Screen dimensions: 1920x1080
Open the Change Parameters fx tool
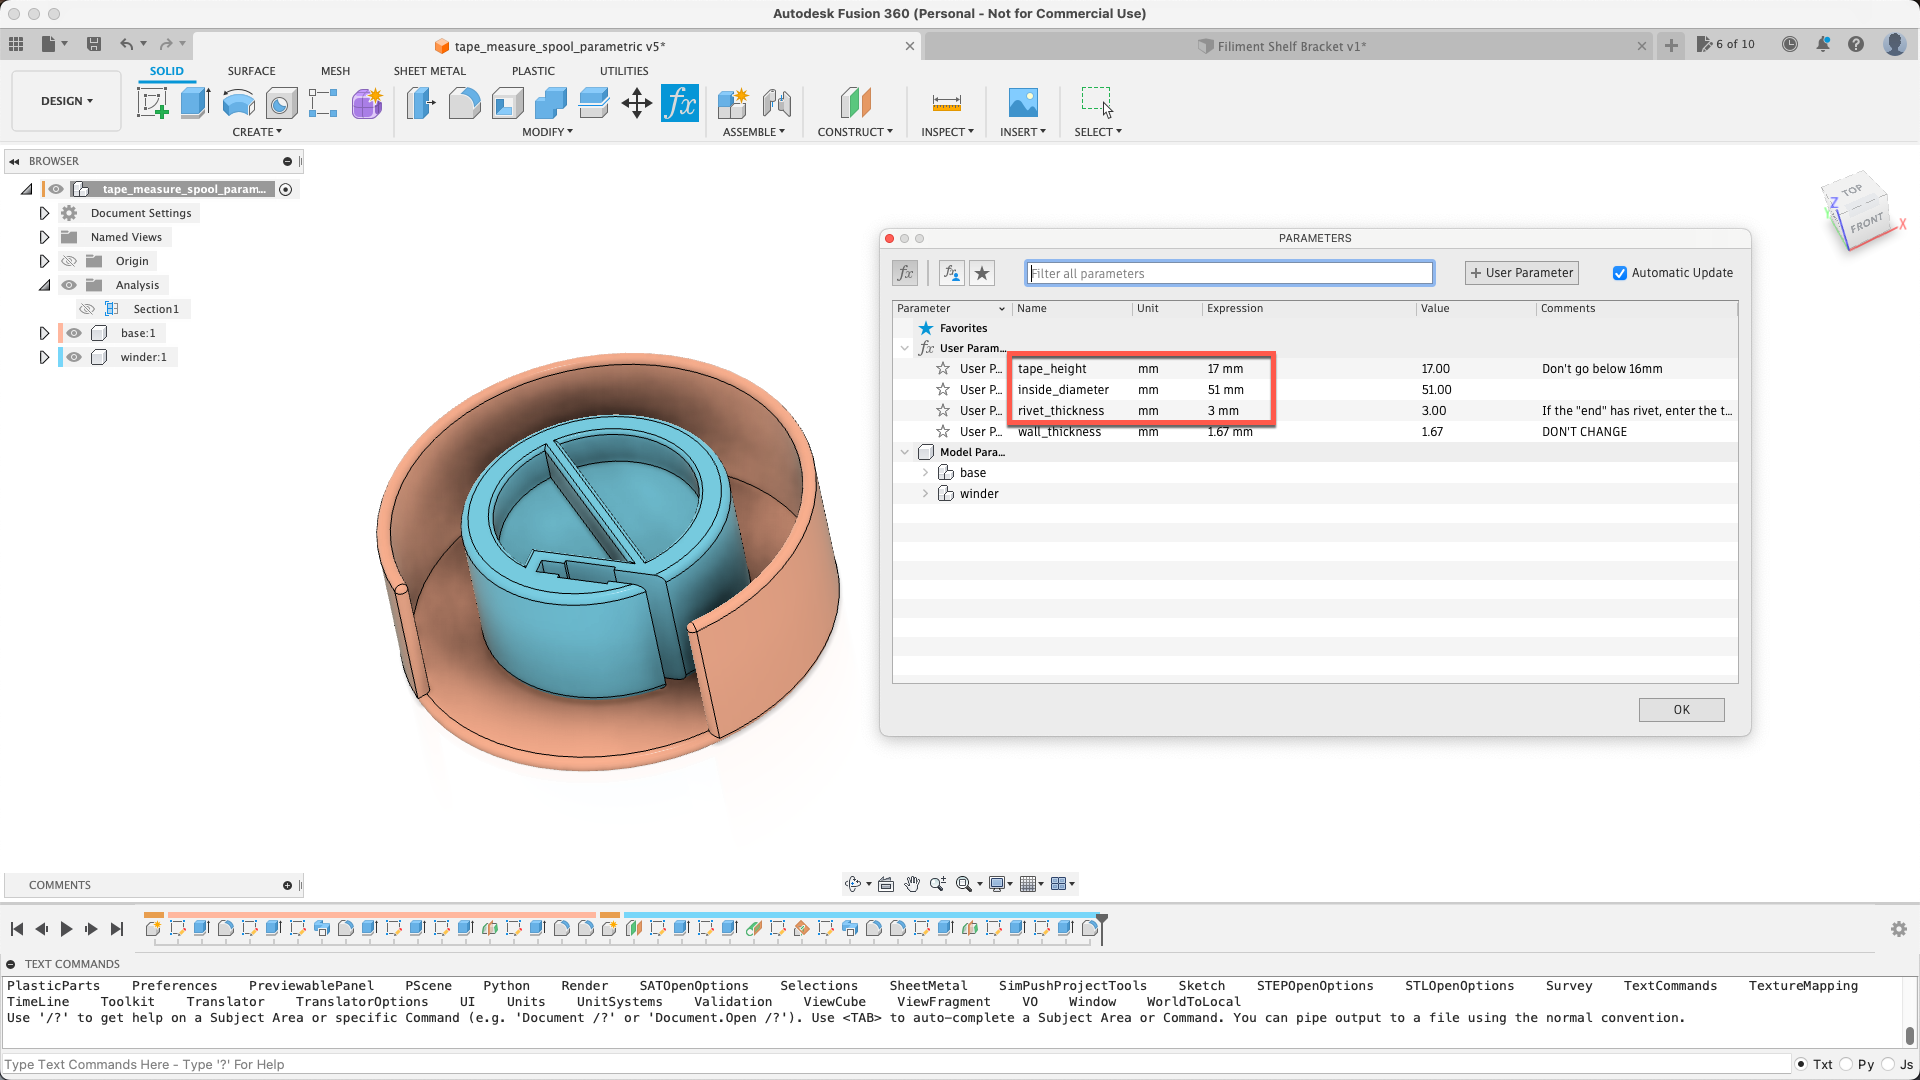pos(680,102)
